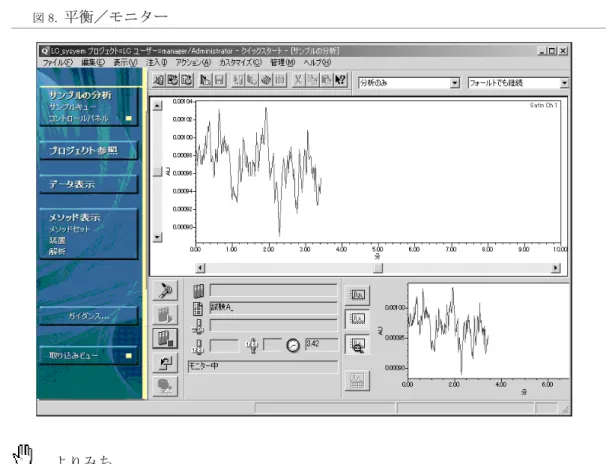
Task: Click the プロジェクト参照 button
Action: [x=89, y=151]
